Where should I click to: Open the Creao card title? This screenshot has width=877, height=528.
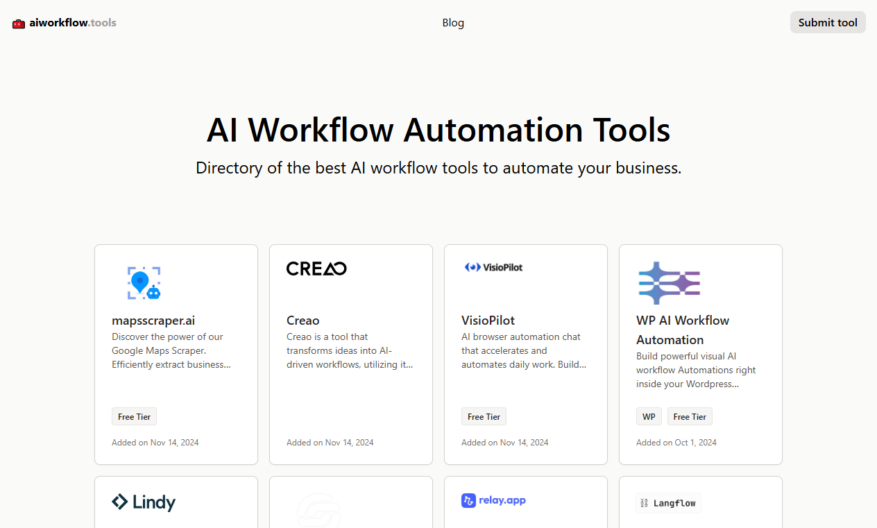tap(303, 320)
